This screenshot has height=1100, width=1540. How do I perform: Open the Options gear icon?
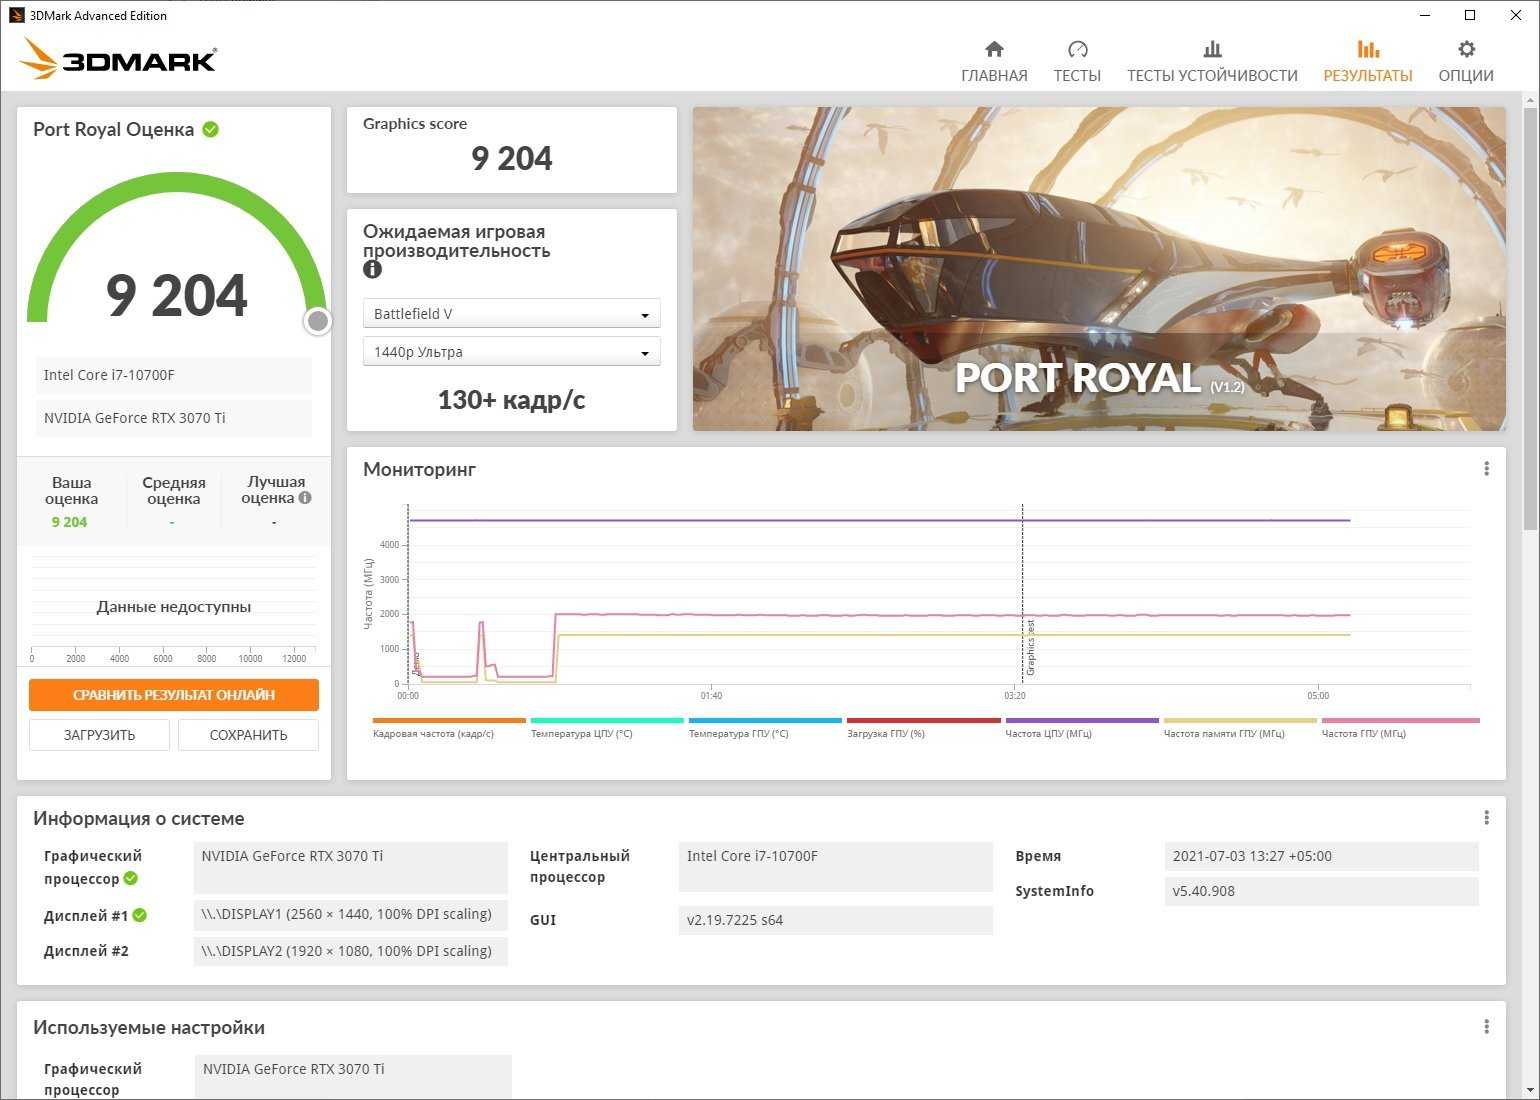[1466, 49]
